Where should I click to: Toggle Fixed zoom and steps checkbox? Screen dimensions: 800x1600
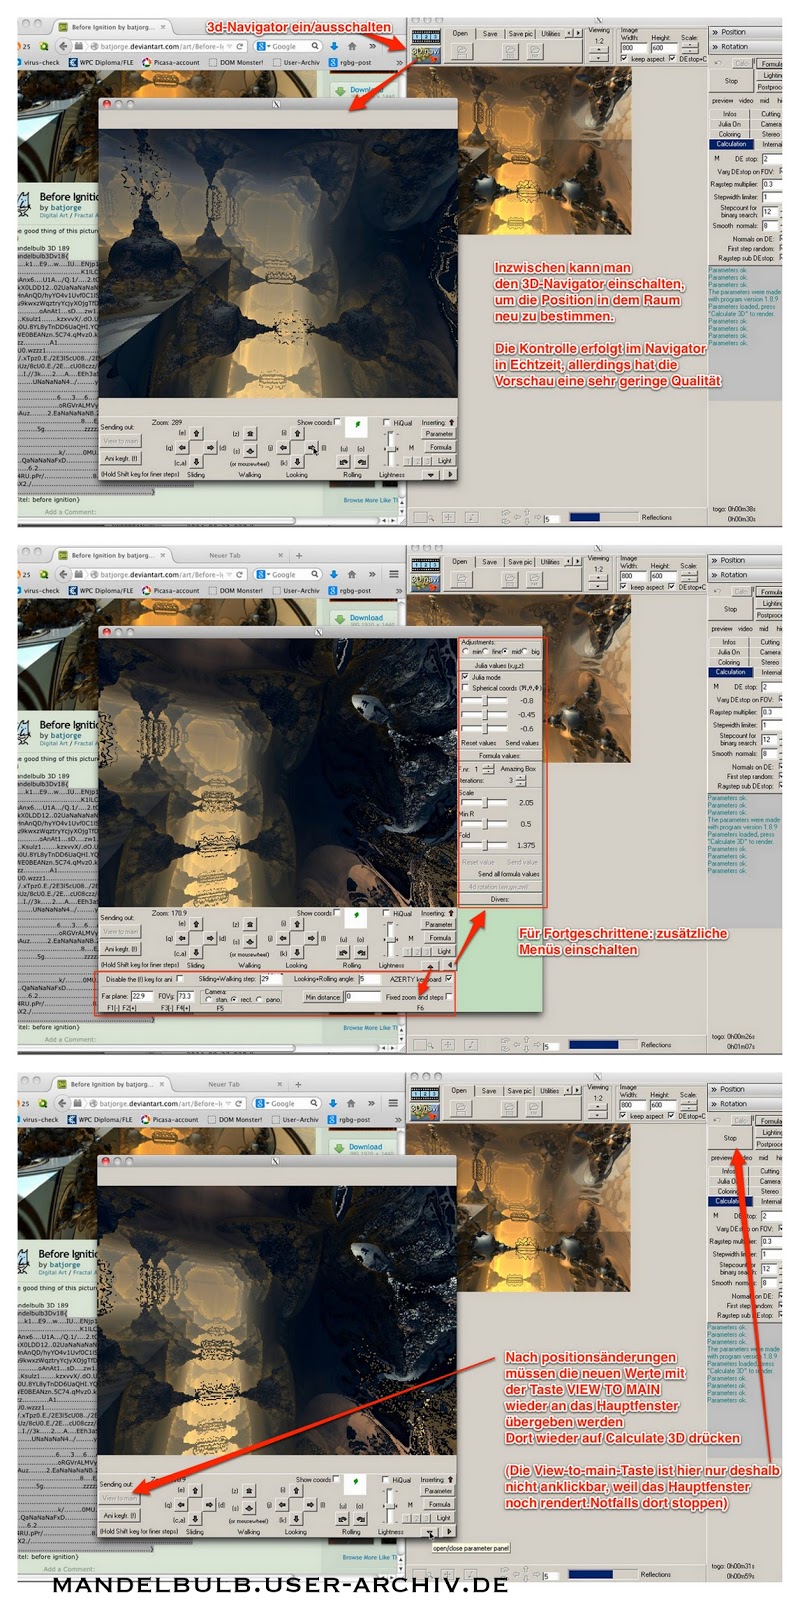tap(449, 997)
